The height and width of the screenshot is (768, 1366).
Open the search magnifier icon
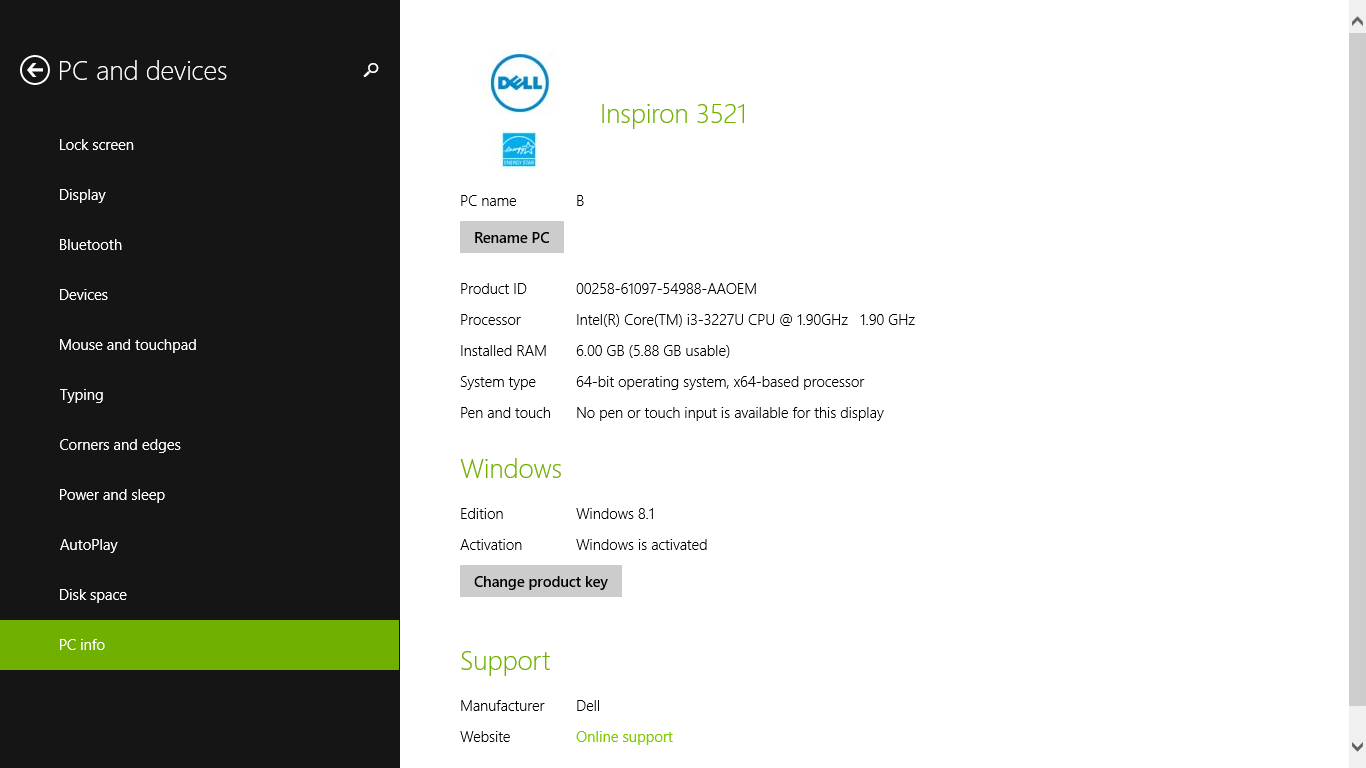pos(371,70)
